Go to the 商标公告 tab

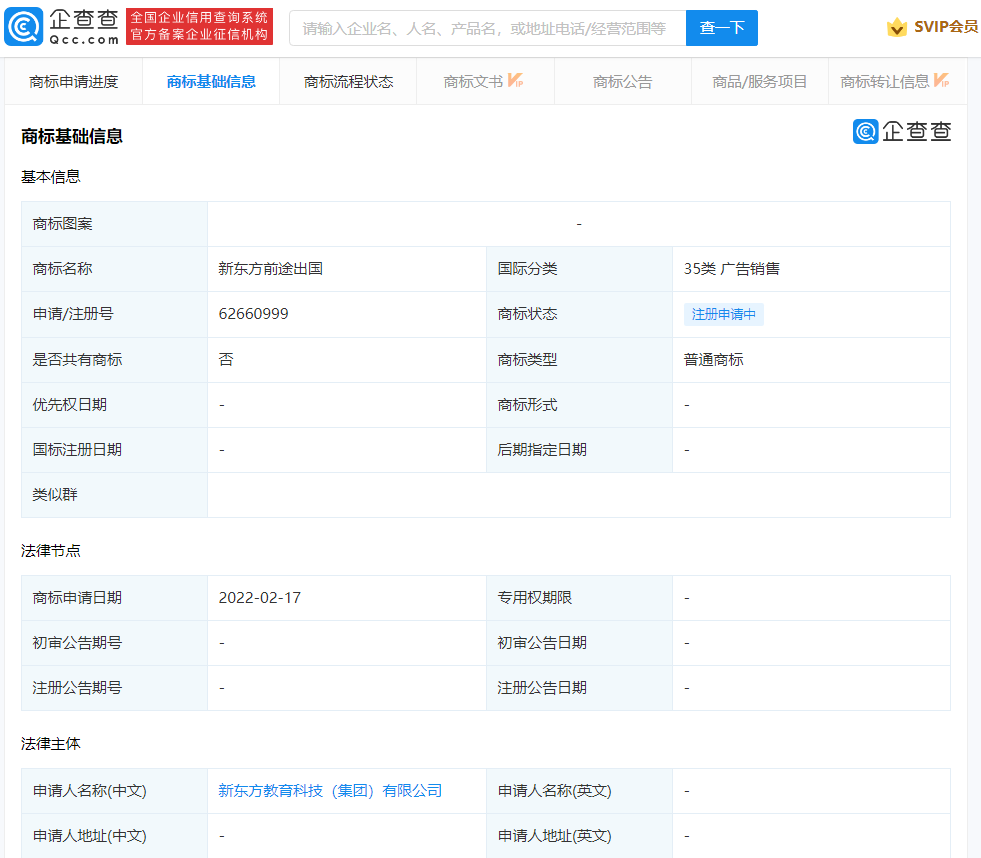[x=623, y=81]
